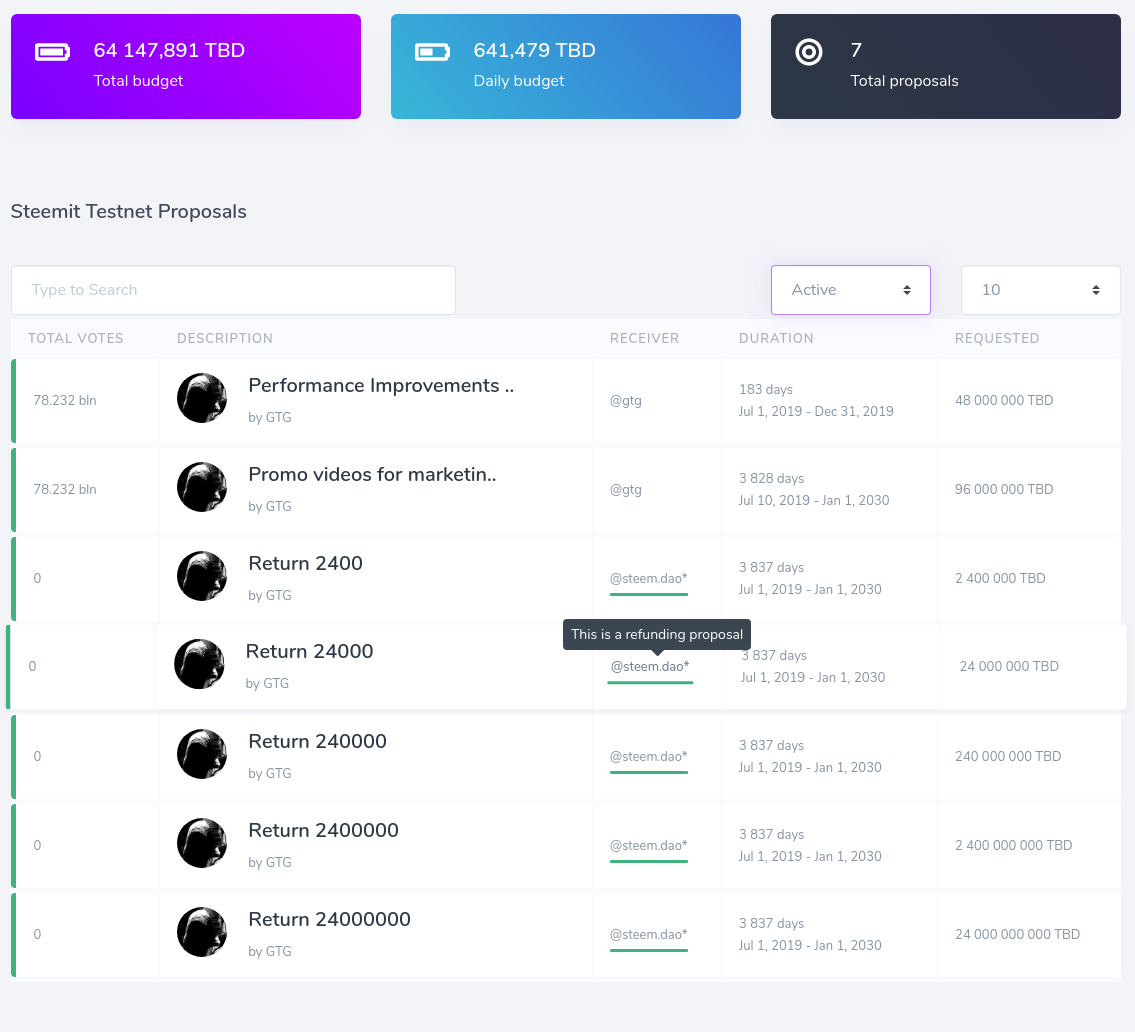The width and height of the screenshot is (1135, 1032).
Task: Click @gtg receiver in Performance Improvements row
Action: pyautogui.click(x=625, y=401)
